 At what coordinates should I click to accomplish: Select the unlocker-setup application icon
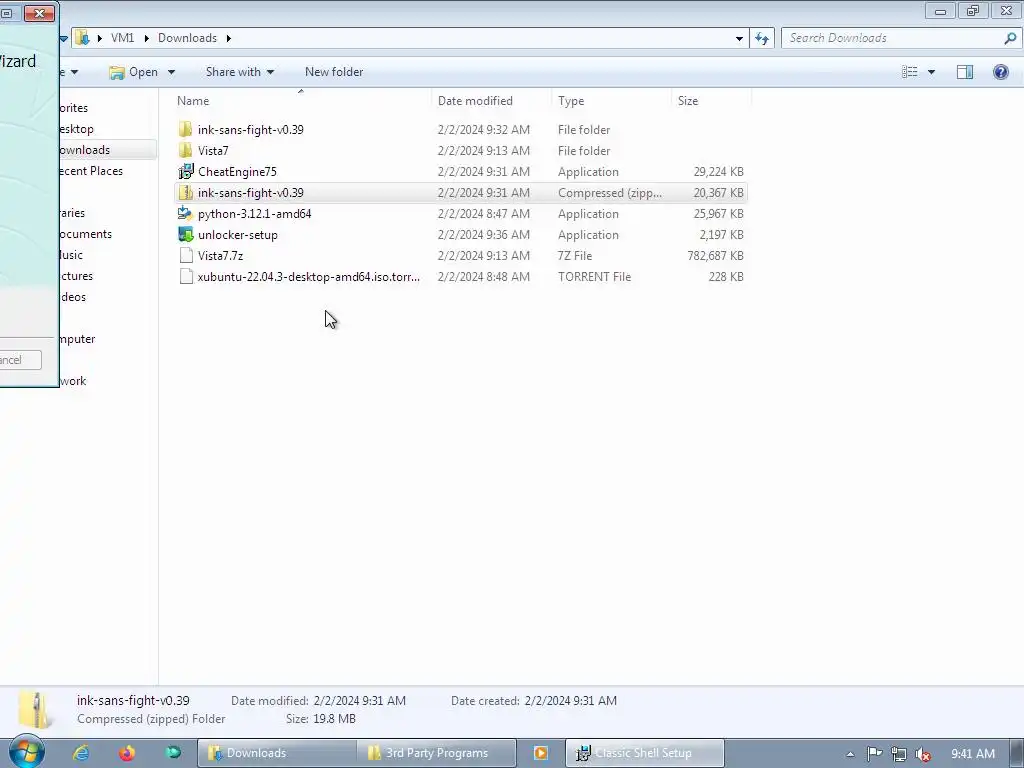coord(185,234)
